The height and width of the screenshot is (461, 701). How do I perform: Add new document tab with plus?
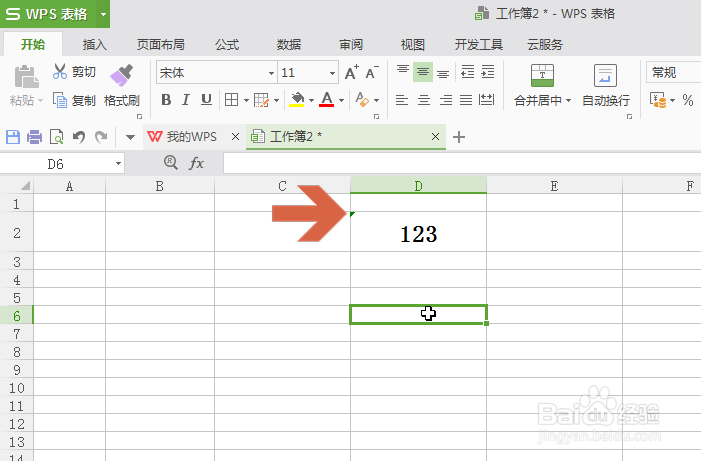pyautogui.click(x=459, y=137)
